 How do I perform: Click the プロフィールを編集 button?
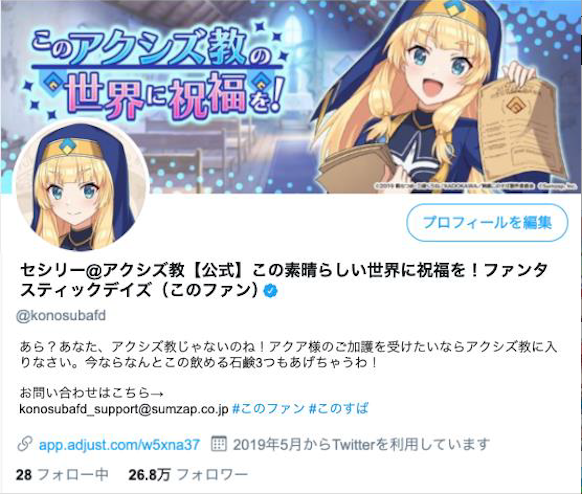[487, 223]
